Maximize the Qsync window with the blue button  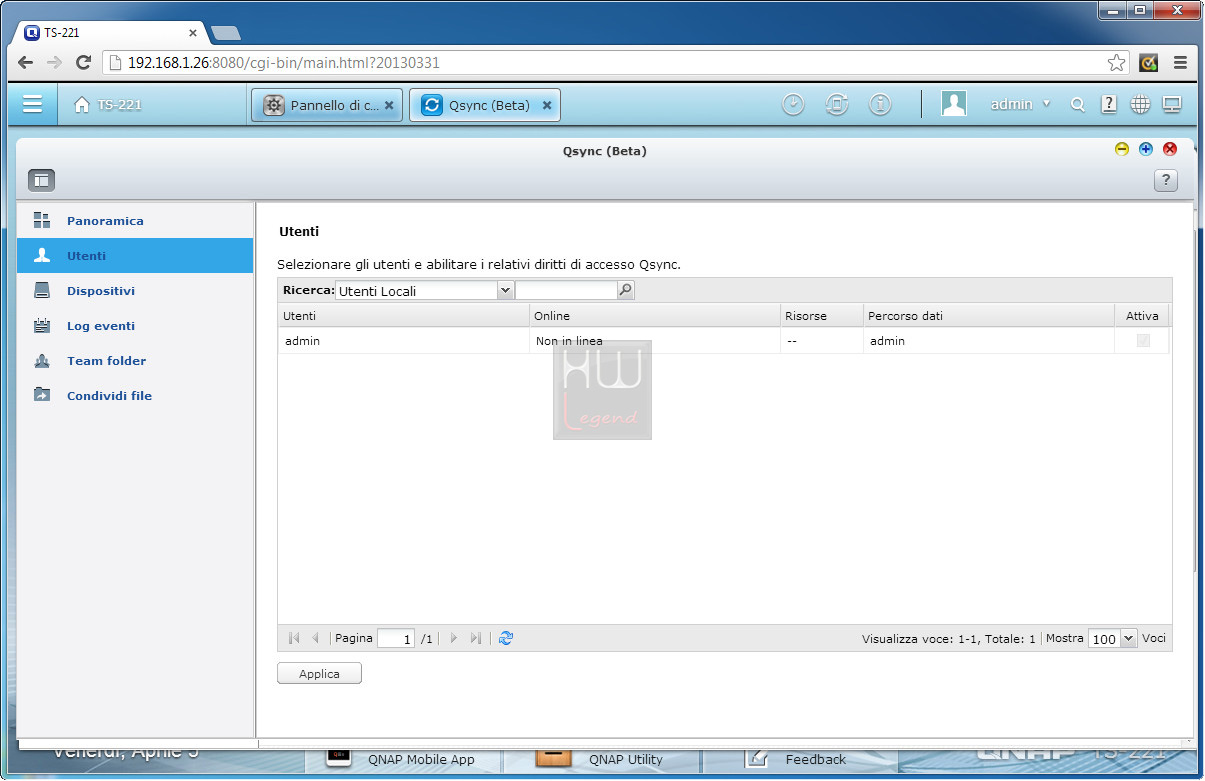[x=1146, y=149]
